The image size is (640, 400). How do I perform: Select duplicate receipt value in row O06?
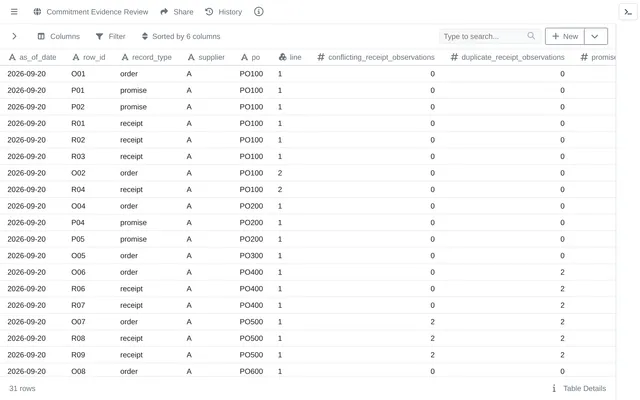click(562, 272)
